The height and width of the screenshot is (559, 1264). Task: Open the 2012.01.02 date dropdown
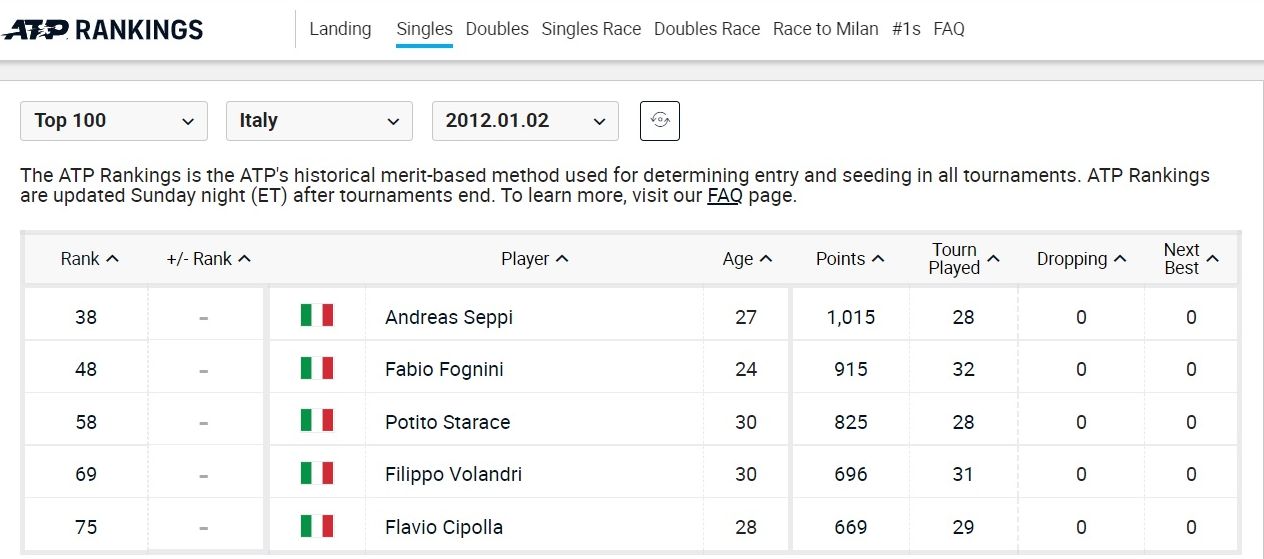pos(525,121)
